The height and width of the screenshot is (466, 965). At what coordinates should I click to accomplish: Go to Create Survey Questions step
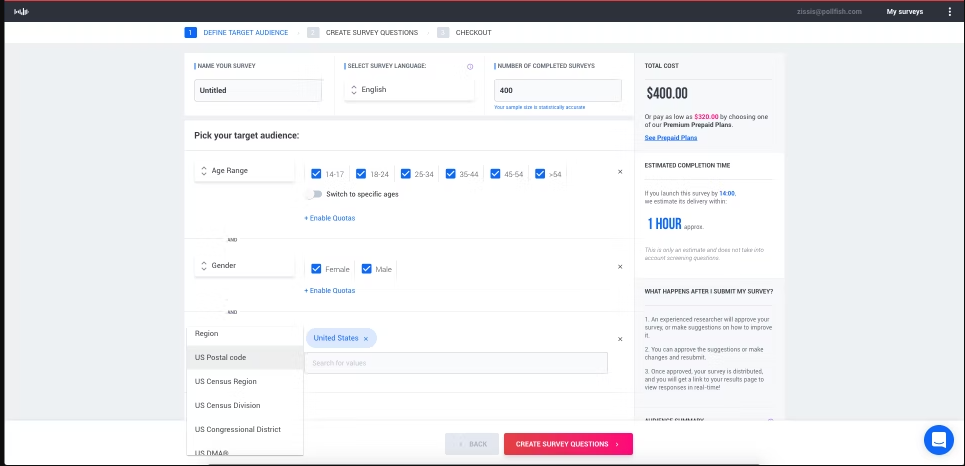[372, 33]
